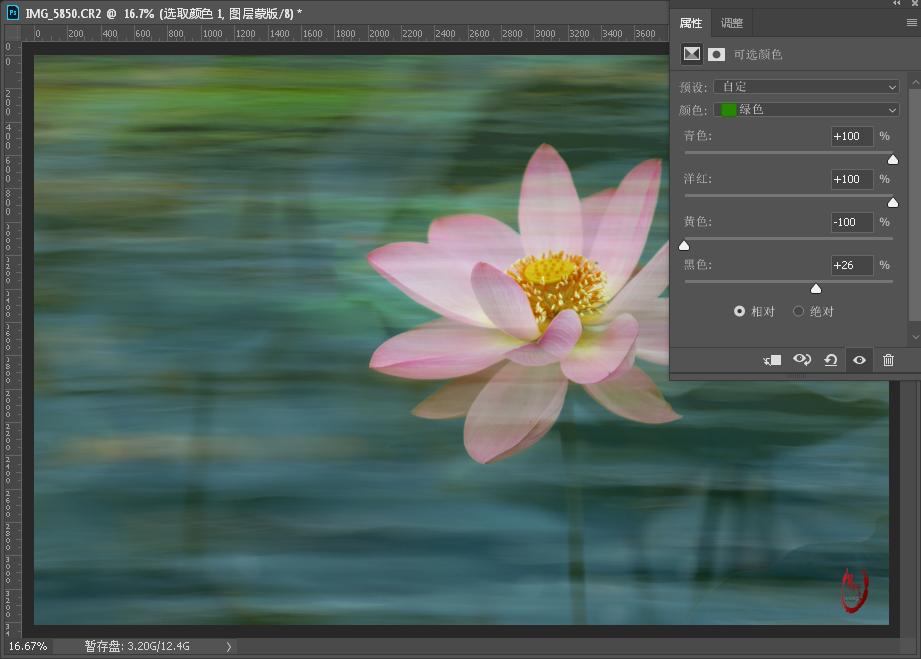Collapse the panel with double-arrow icon
This screenshot has width=921, height=659.
pos(896,4)
